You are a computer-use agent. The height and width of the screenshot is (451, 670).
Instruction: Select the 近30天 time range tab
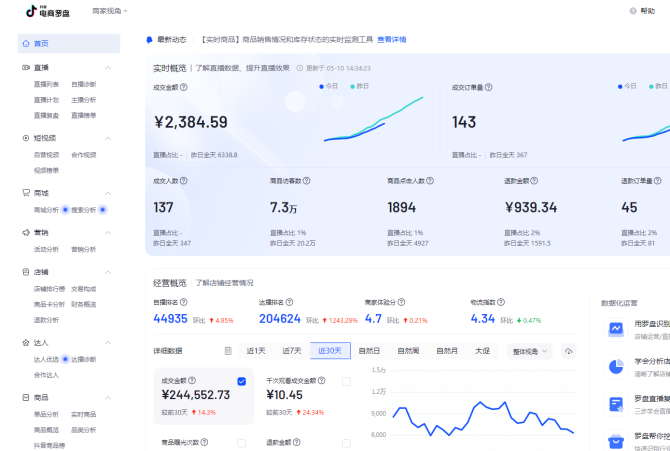click(x=330, y=351)
